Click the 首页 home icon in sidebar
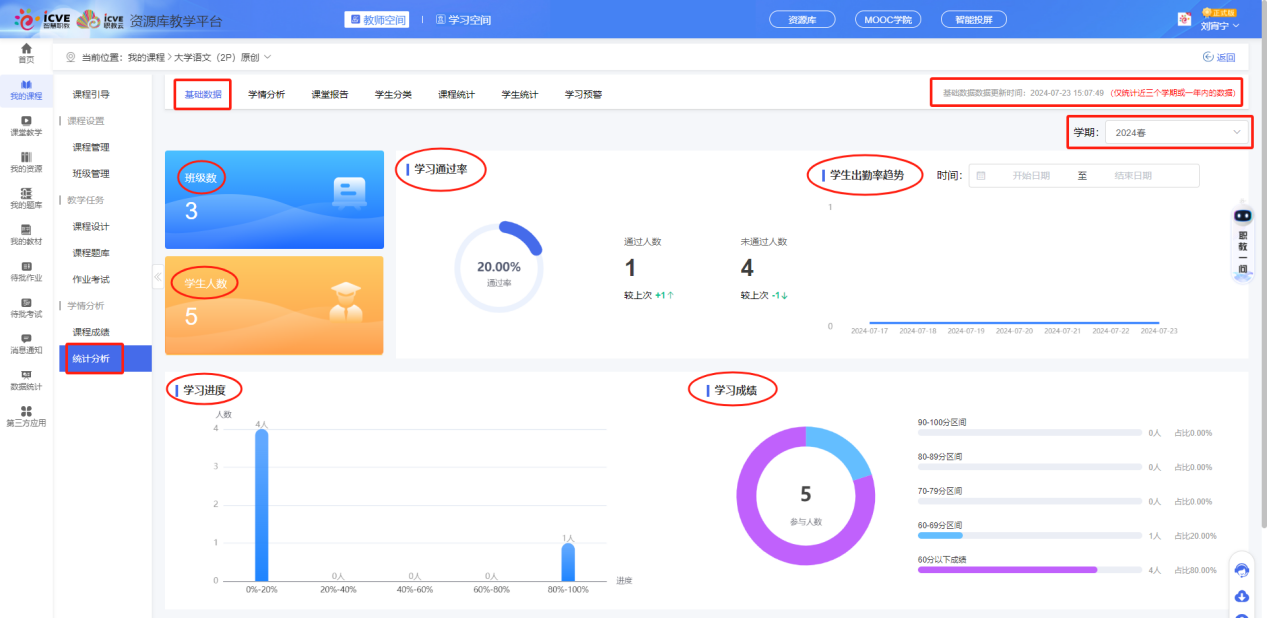 point(26,52)
